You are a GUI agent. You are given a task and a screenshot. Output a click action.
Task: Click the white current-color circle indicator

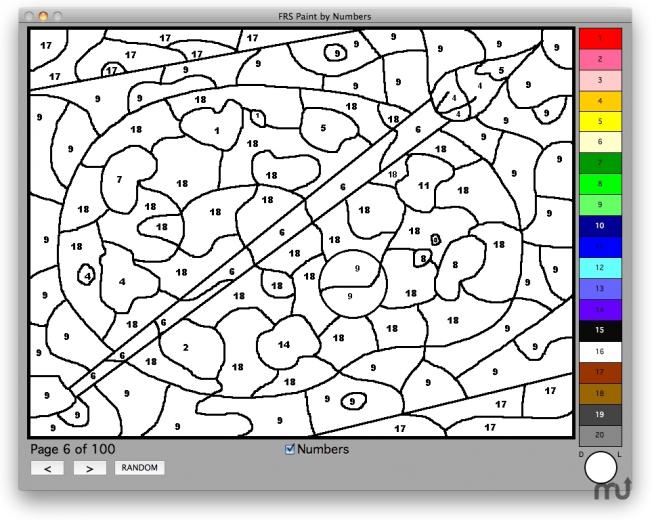[x=600, y=468]
